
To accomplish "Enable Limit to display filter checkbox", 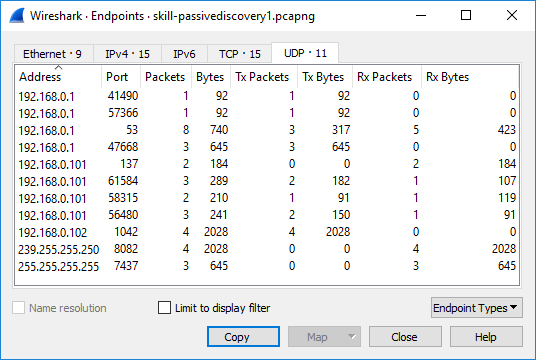I will tap(164, 308).
